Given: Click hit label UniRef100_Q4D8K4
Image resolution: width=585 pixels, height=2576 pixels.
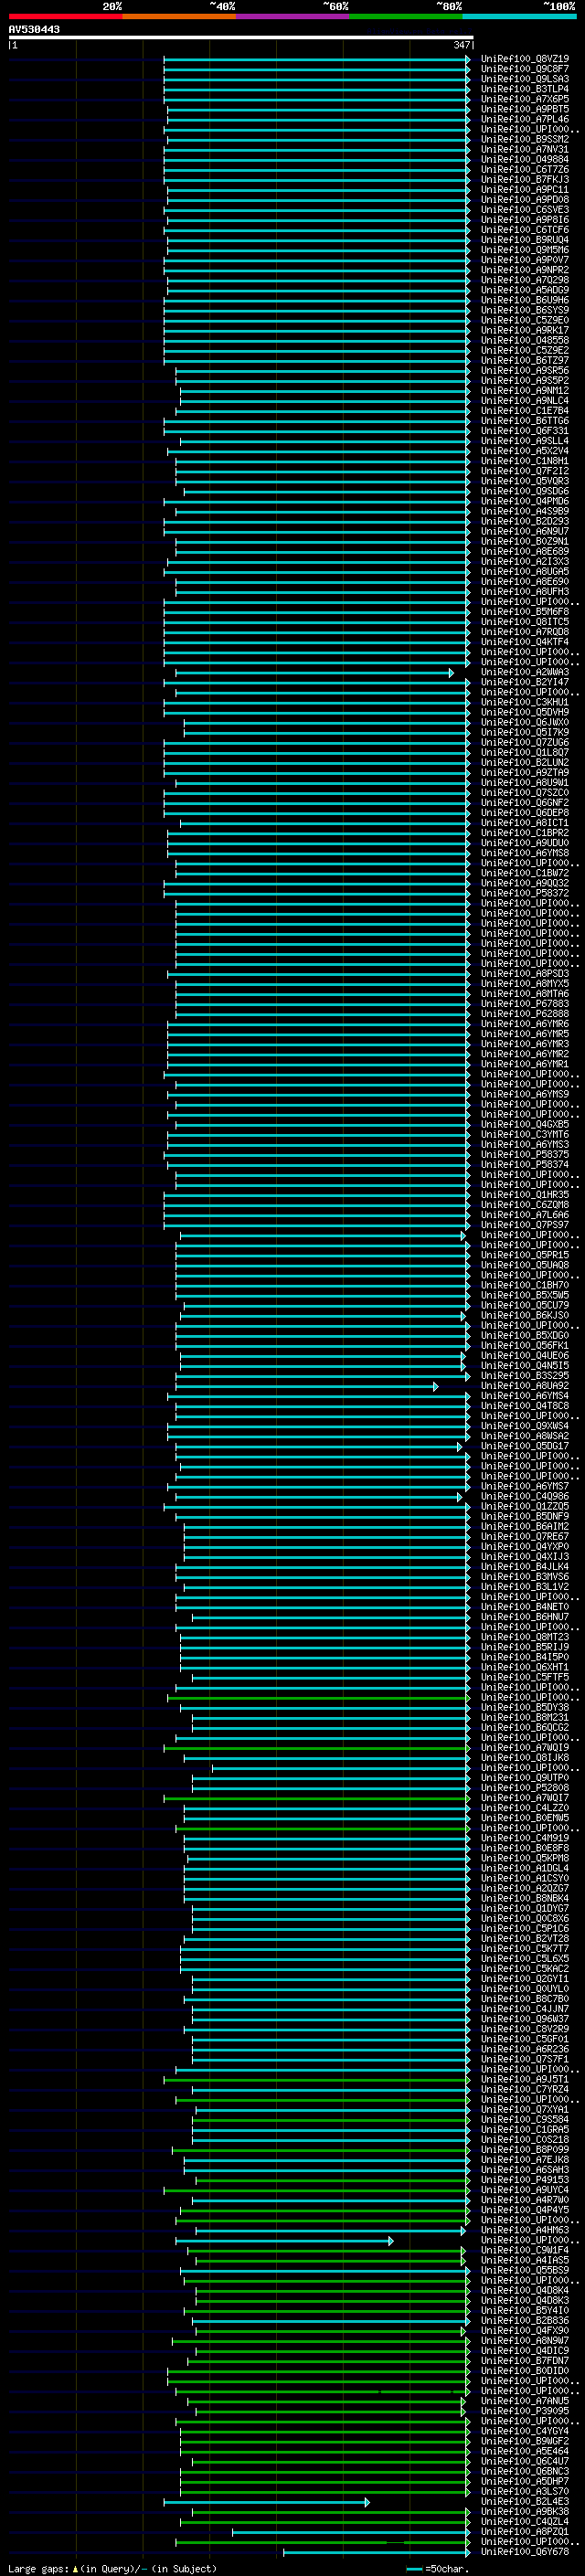Looking at the screenshot, I should (x=525, y=2291).
